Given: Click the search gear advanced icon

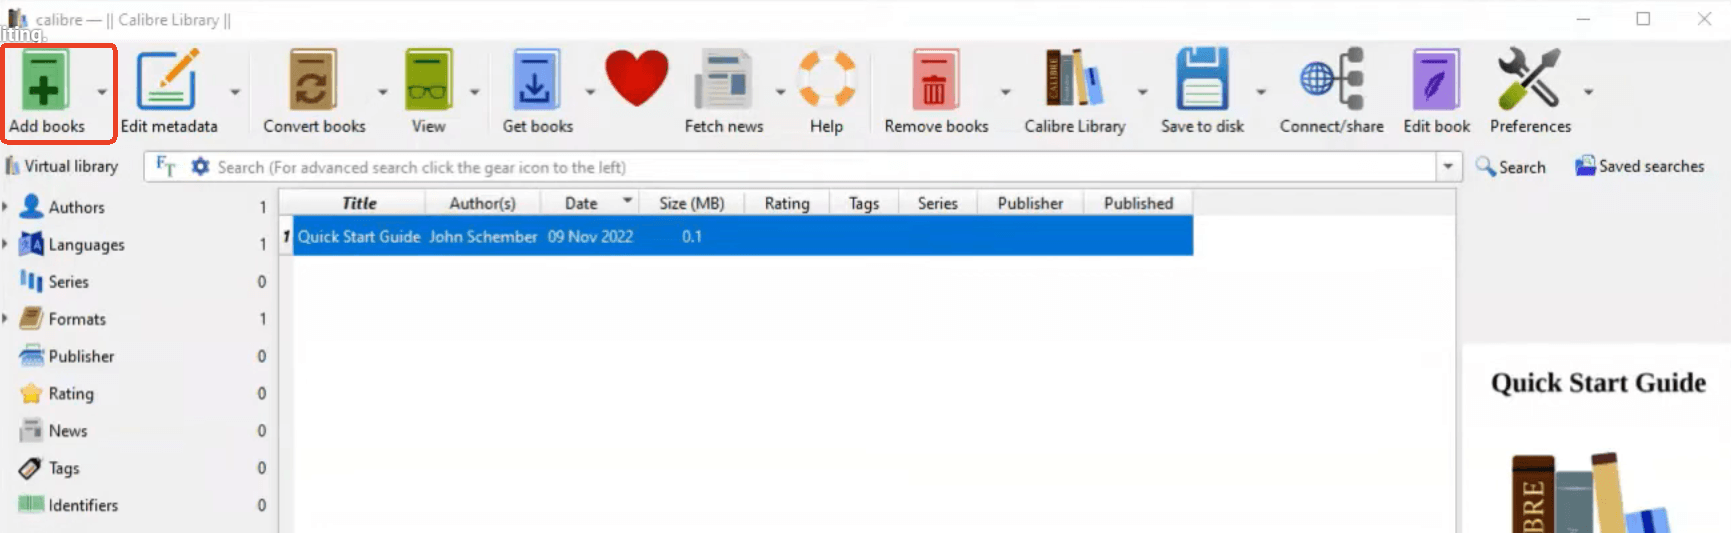Looking at the screenshot, I should (x=200, y=166).
